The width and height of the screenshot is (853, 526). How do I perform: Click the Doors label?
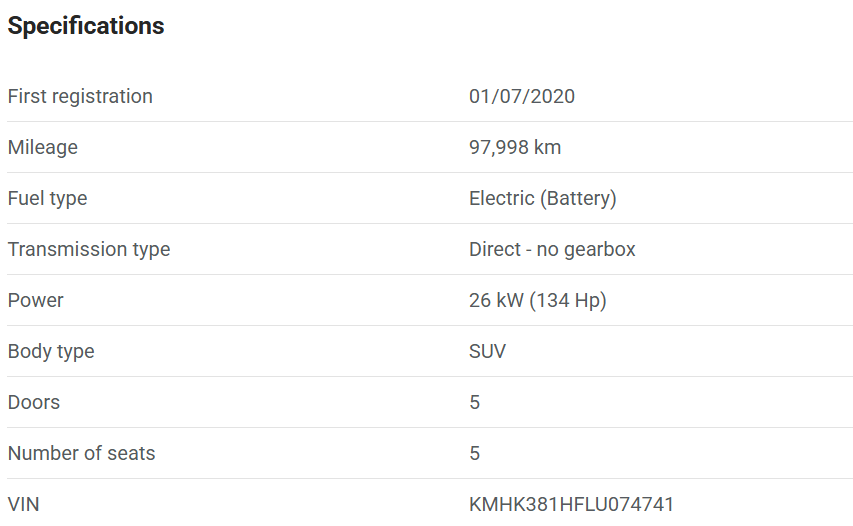click(34, 403)
